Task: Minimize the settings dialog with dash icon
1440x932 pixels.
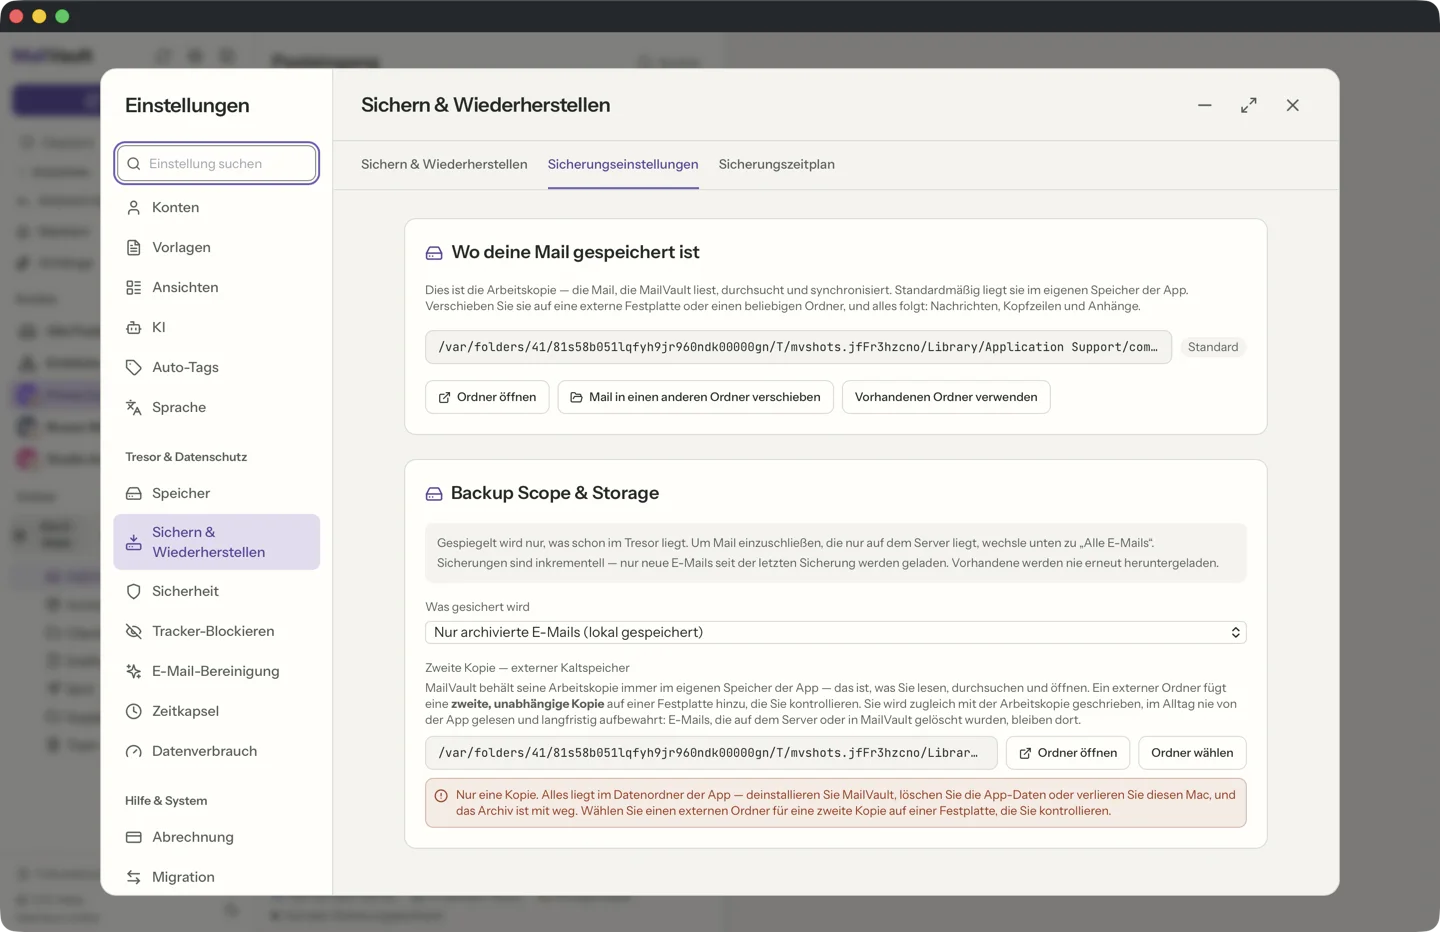Action: tap(1205, 105)
